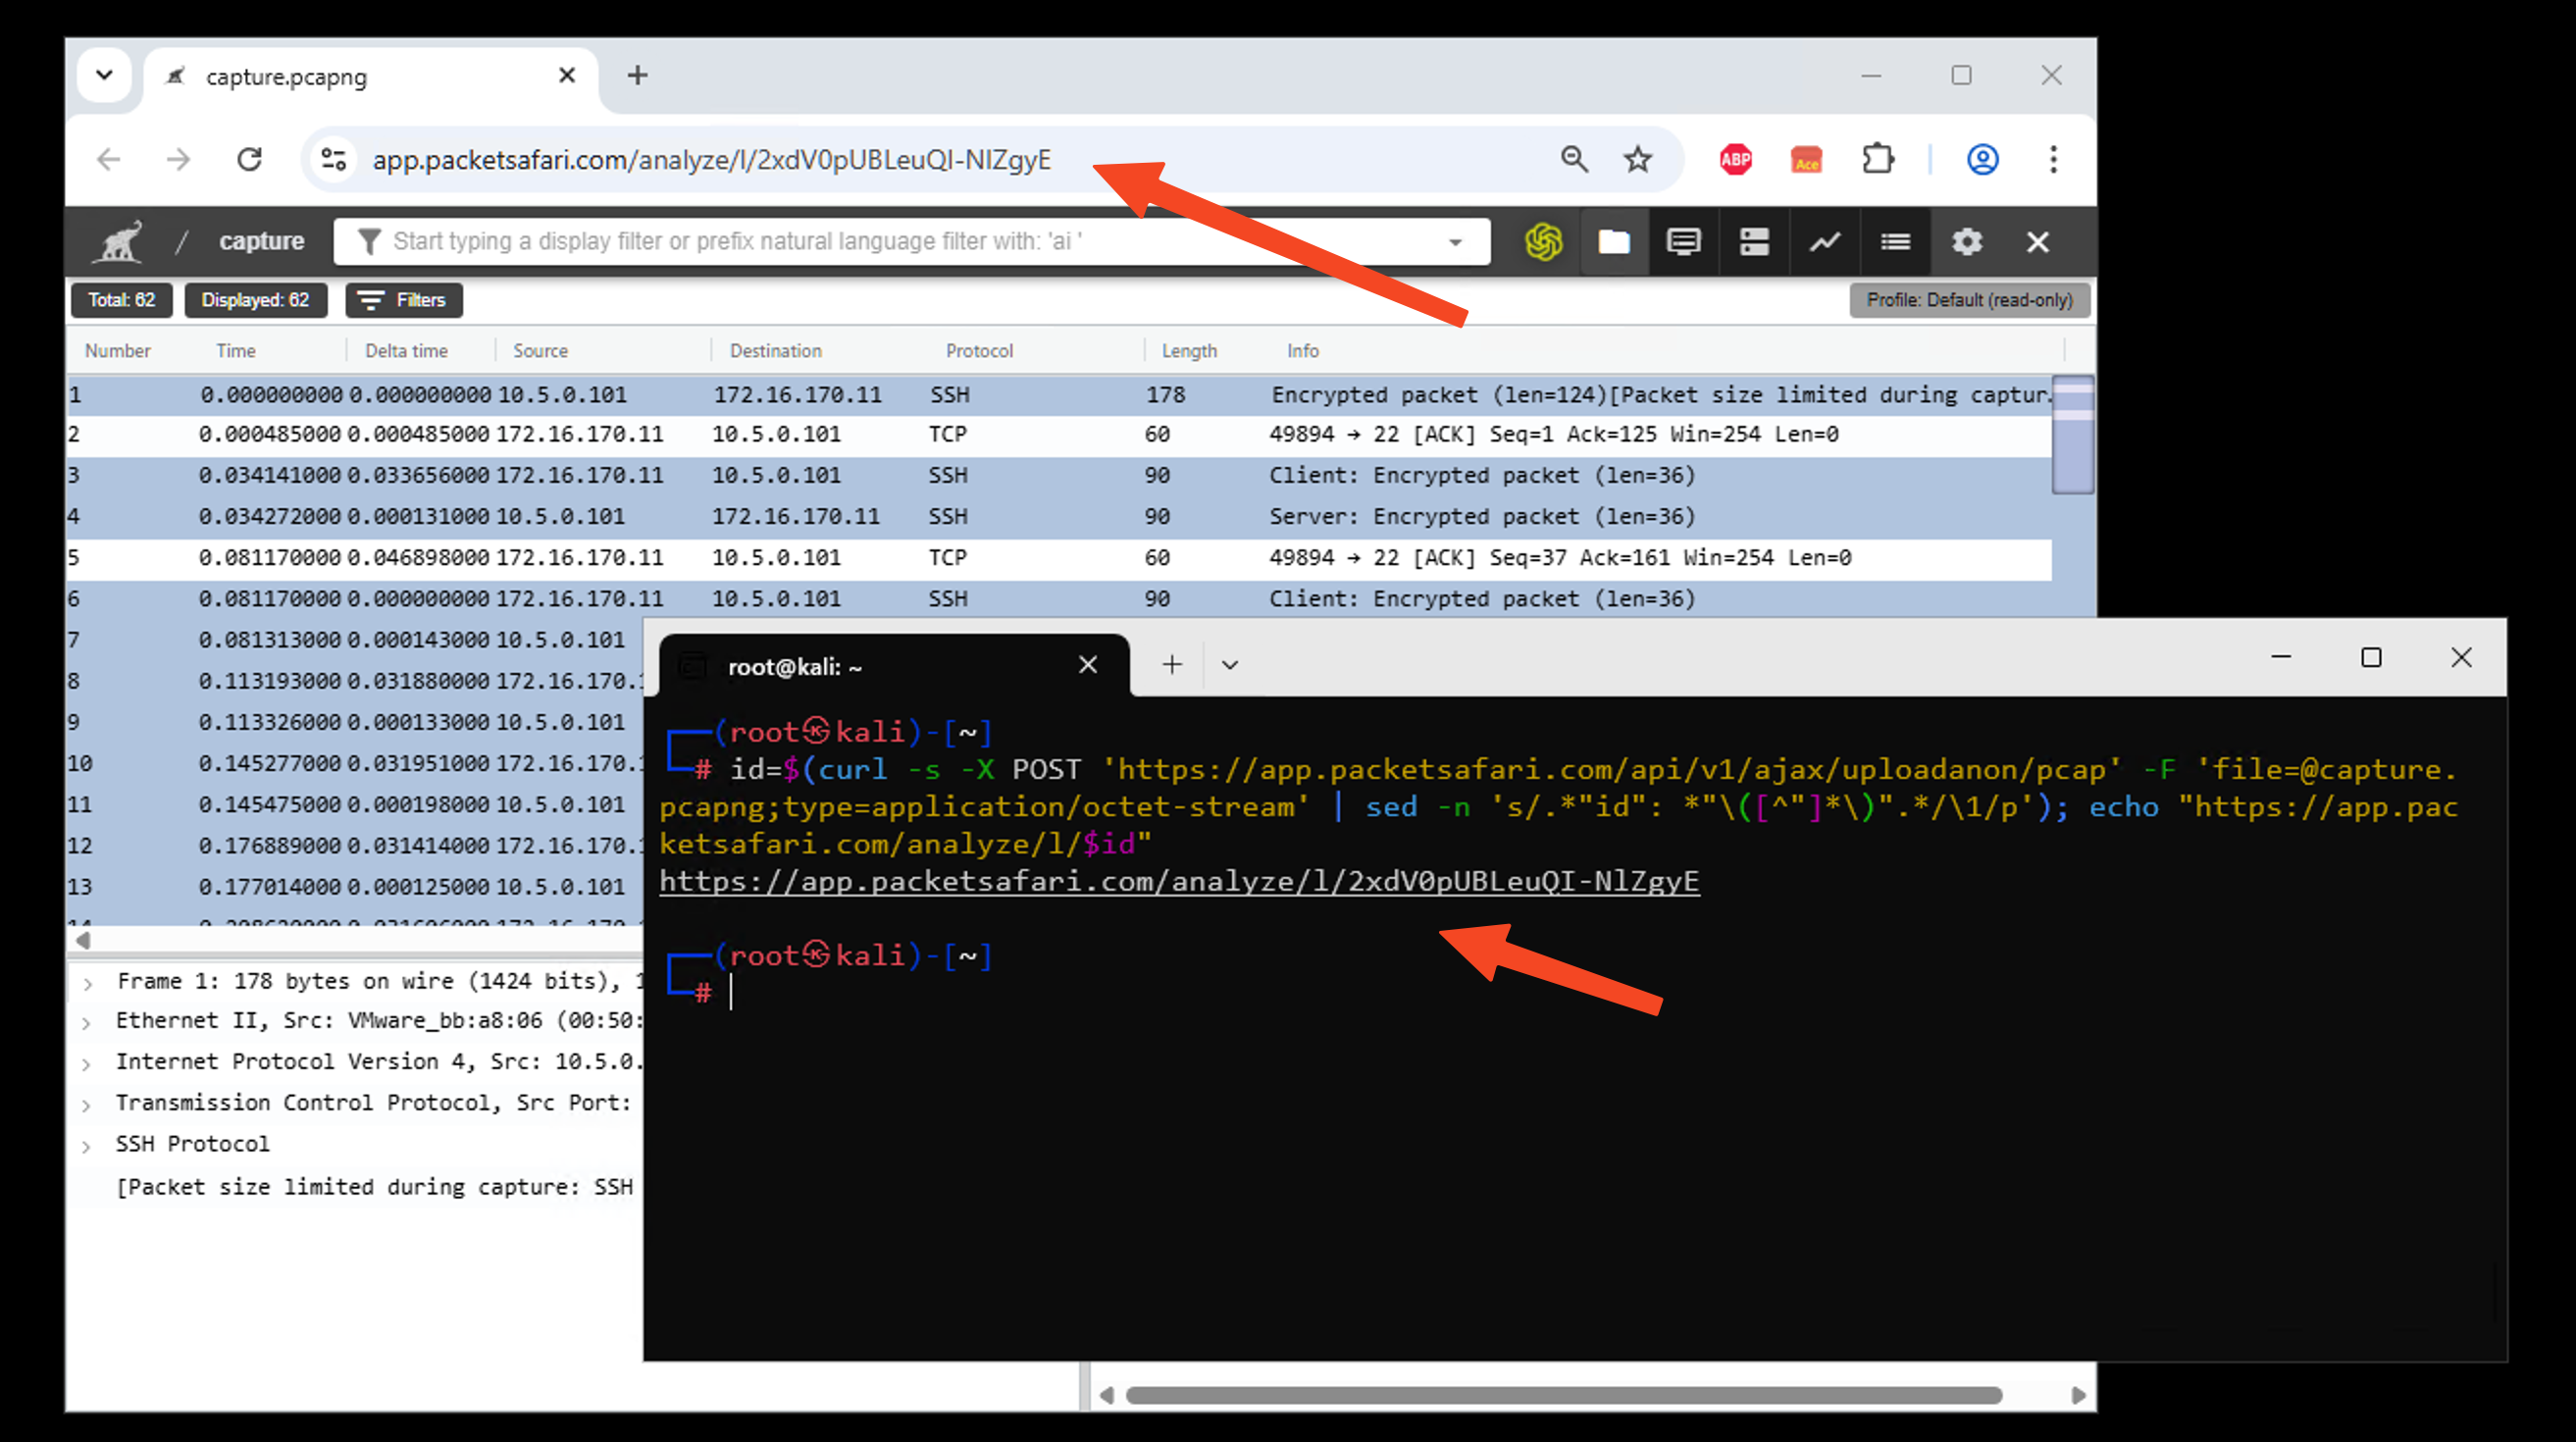Select packet 5 TCP ACK Seq=37 row
The height and width of the screenshot is (1442, 2576).
[1059, 558]
